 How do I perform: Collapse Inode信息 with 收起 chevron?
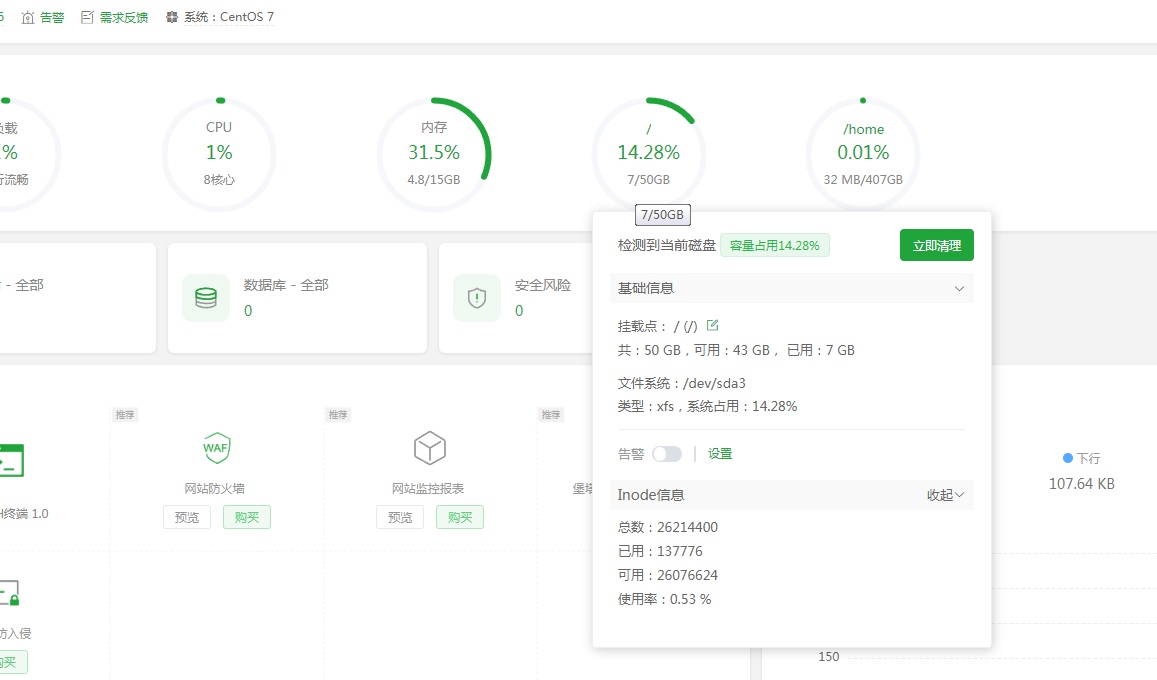click(945, 495)
